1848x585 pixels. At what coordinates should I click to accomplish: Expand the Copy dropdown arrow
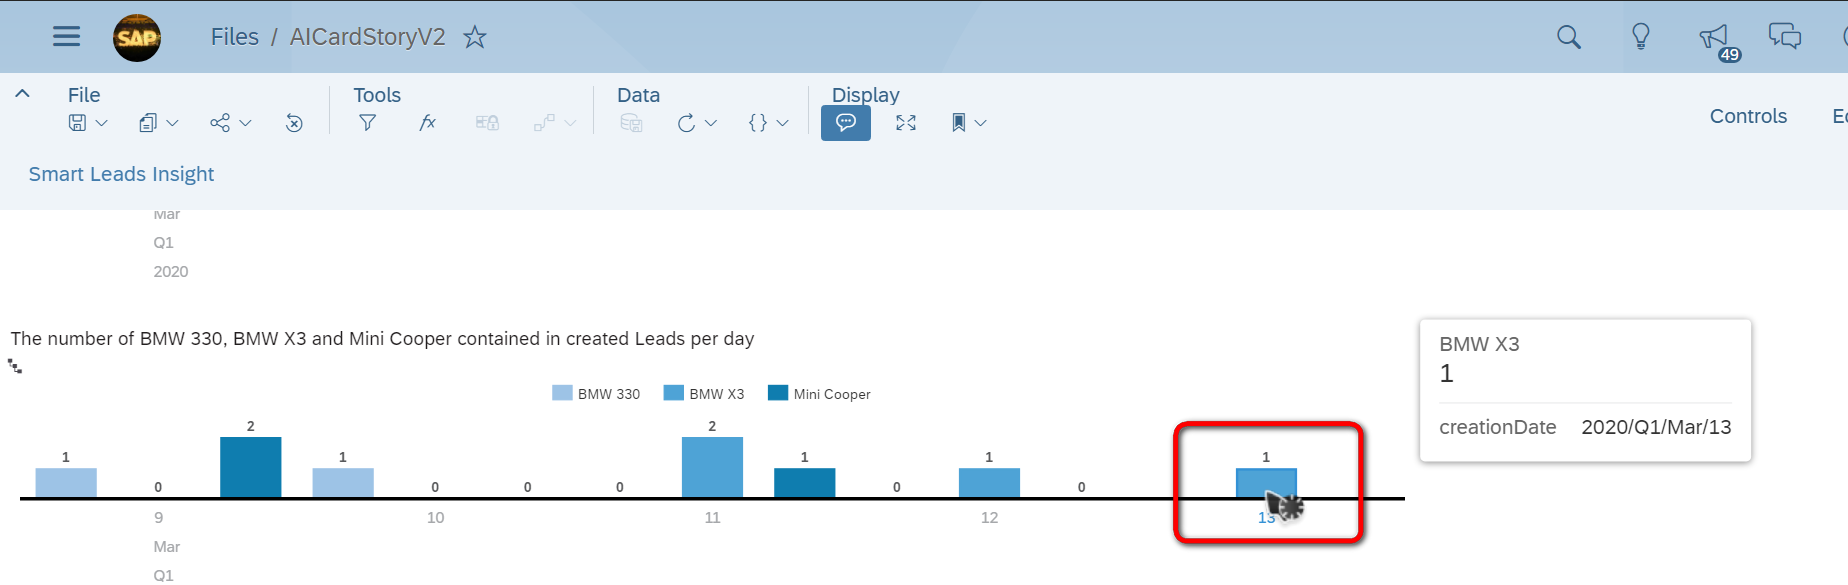click(x=172, y=123)
